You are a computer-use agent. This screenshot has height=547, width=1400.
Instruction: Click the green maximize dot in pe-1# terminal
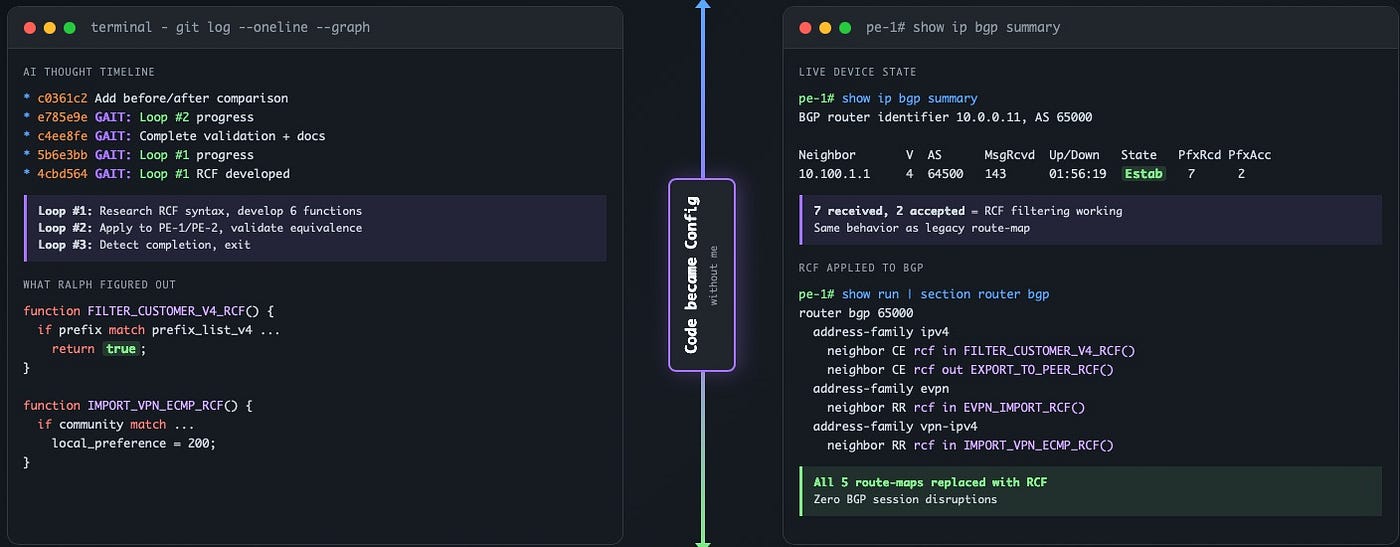(x=846, y=28)
